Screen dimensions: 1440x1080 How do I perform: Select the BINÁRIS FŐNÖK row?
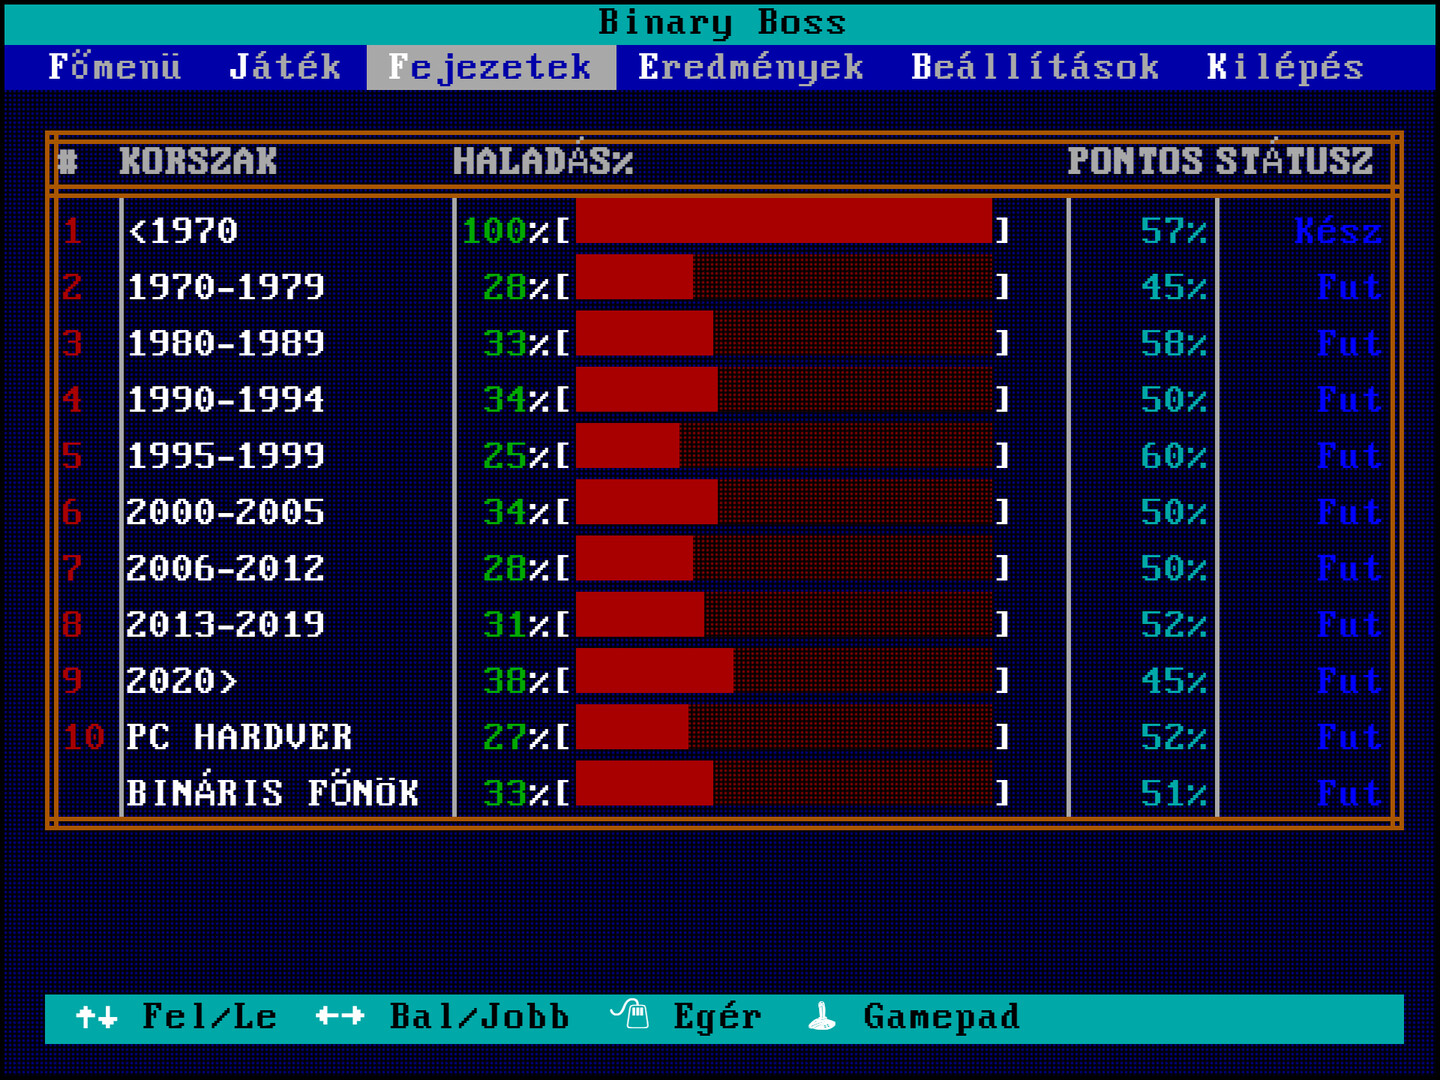point(272,793)
